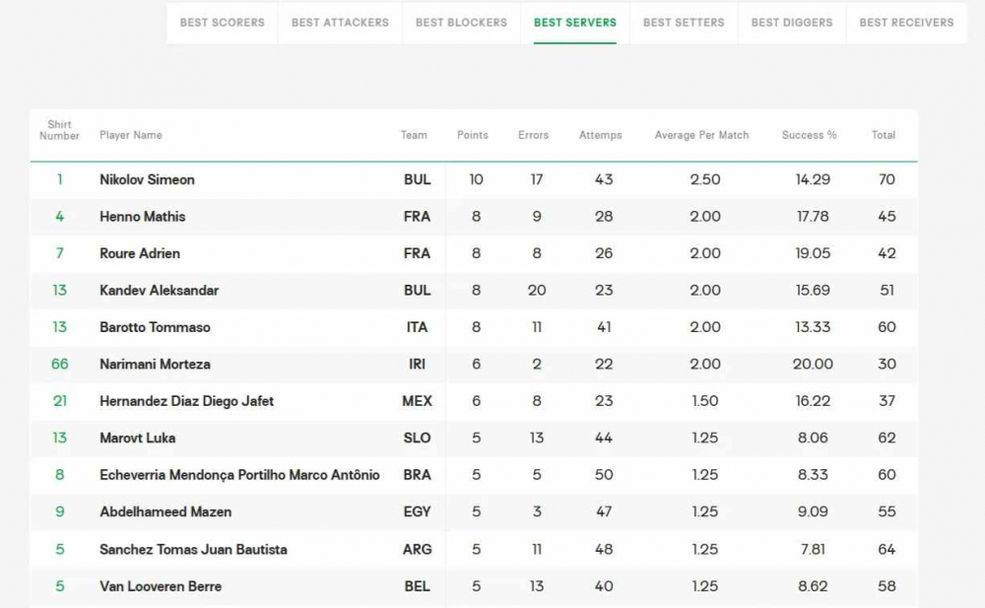Click shirt number 66 in table
Viewport: 985px width, 608px height.
pos(60,364)
